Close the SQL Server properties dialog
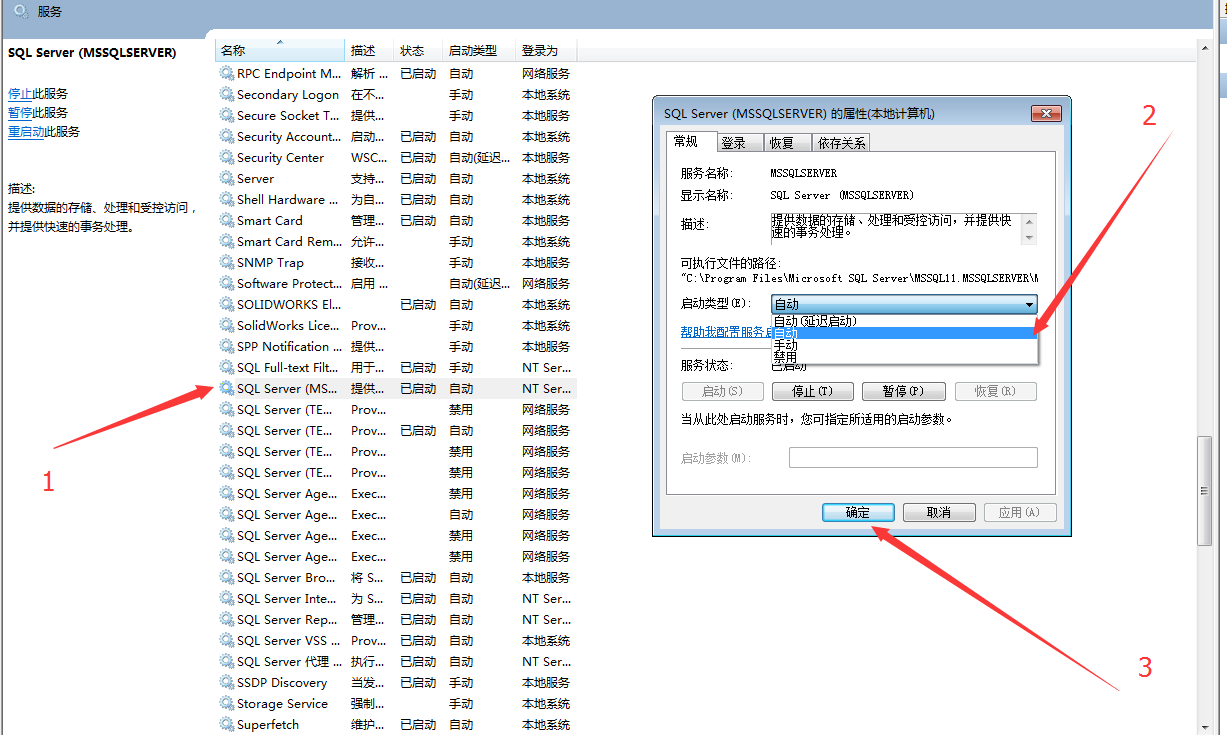Image resolution: width=1227 pixels, height=735 pixels. 1046,113
